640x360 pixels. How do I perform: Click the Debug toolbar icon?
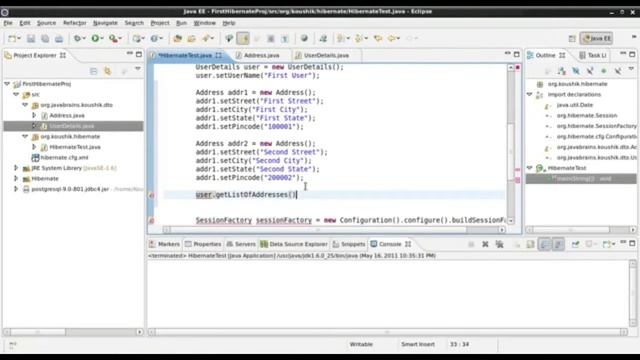coord(77,38)
